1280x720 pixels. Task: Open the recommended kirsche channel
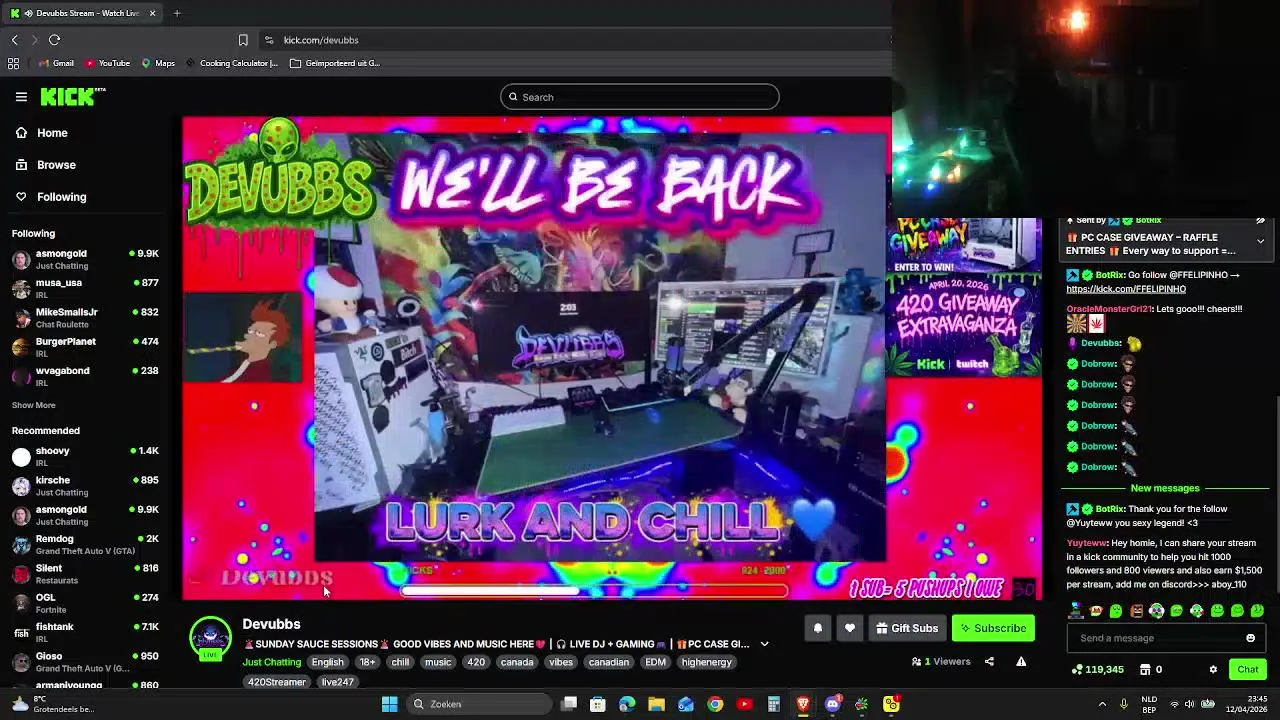(x=85, y=485)
